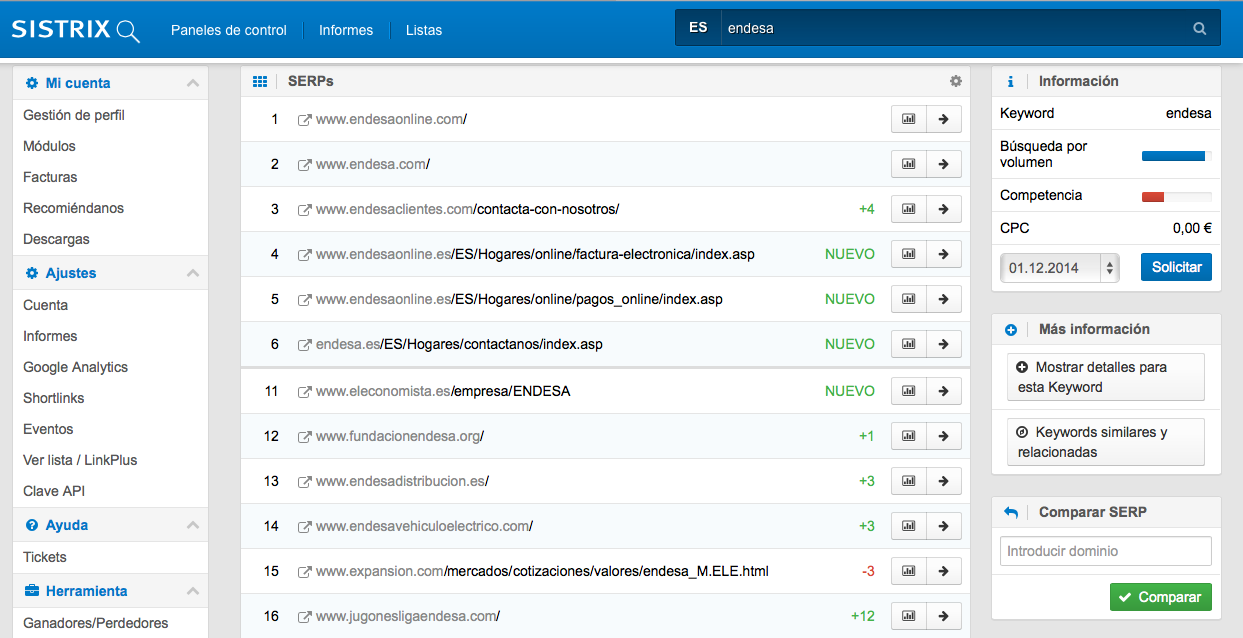This screenshot has height=638, width=1243.
Task: Collapse the Ajustes sidebar section
Action: coord(193,273)
